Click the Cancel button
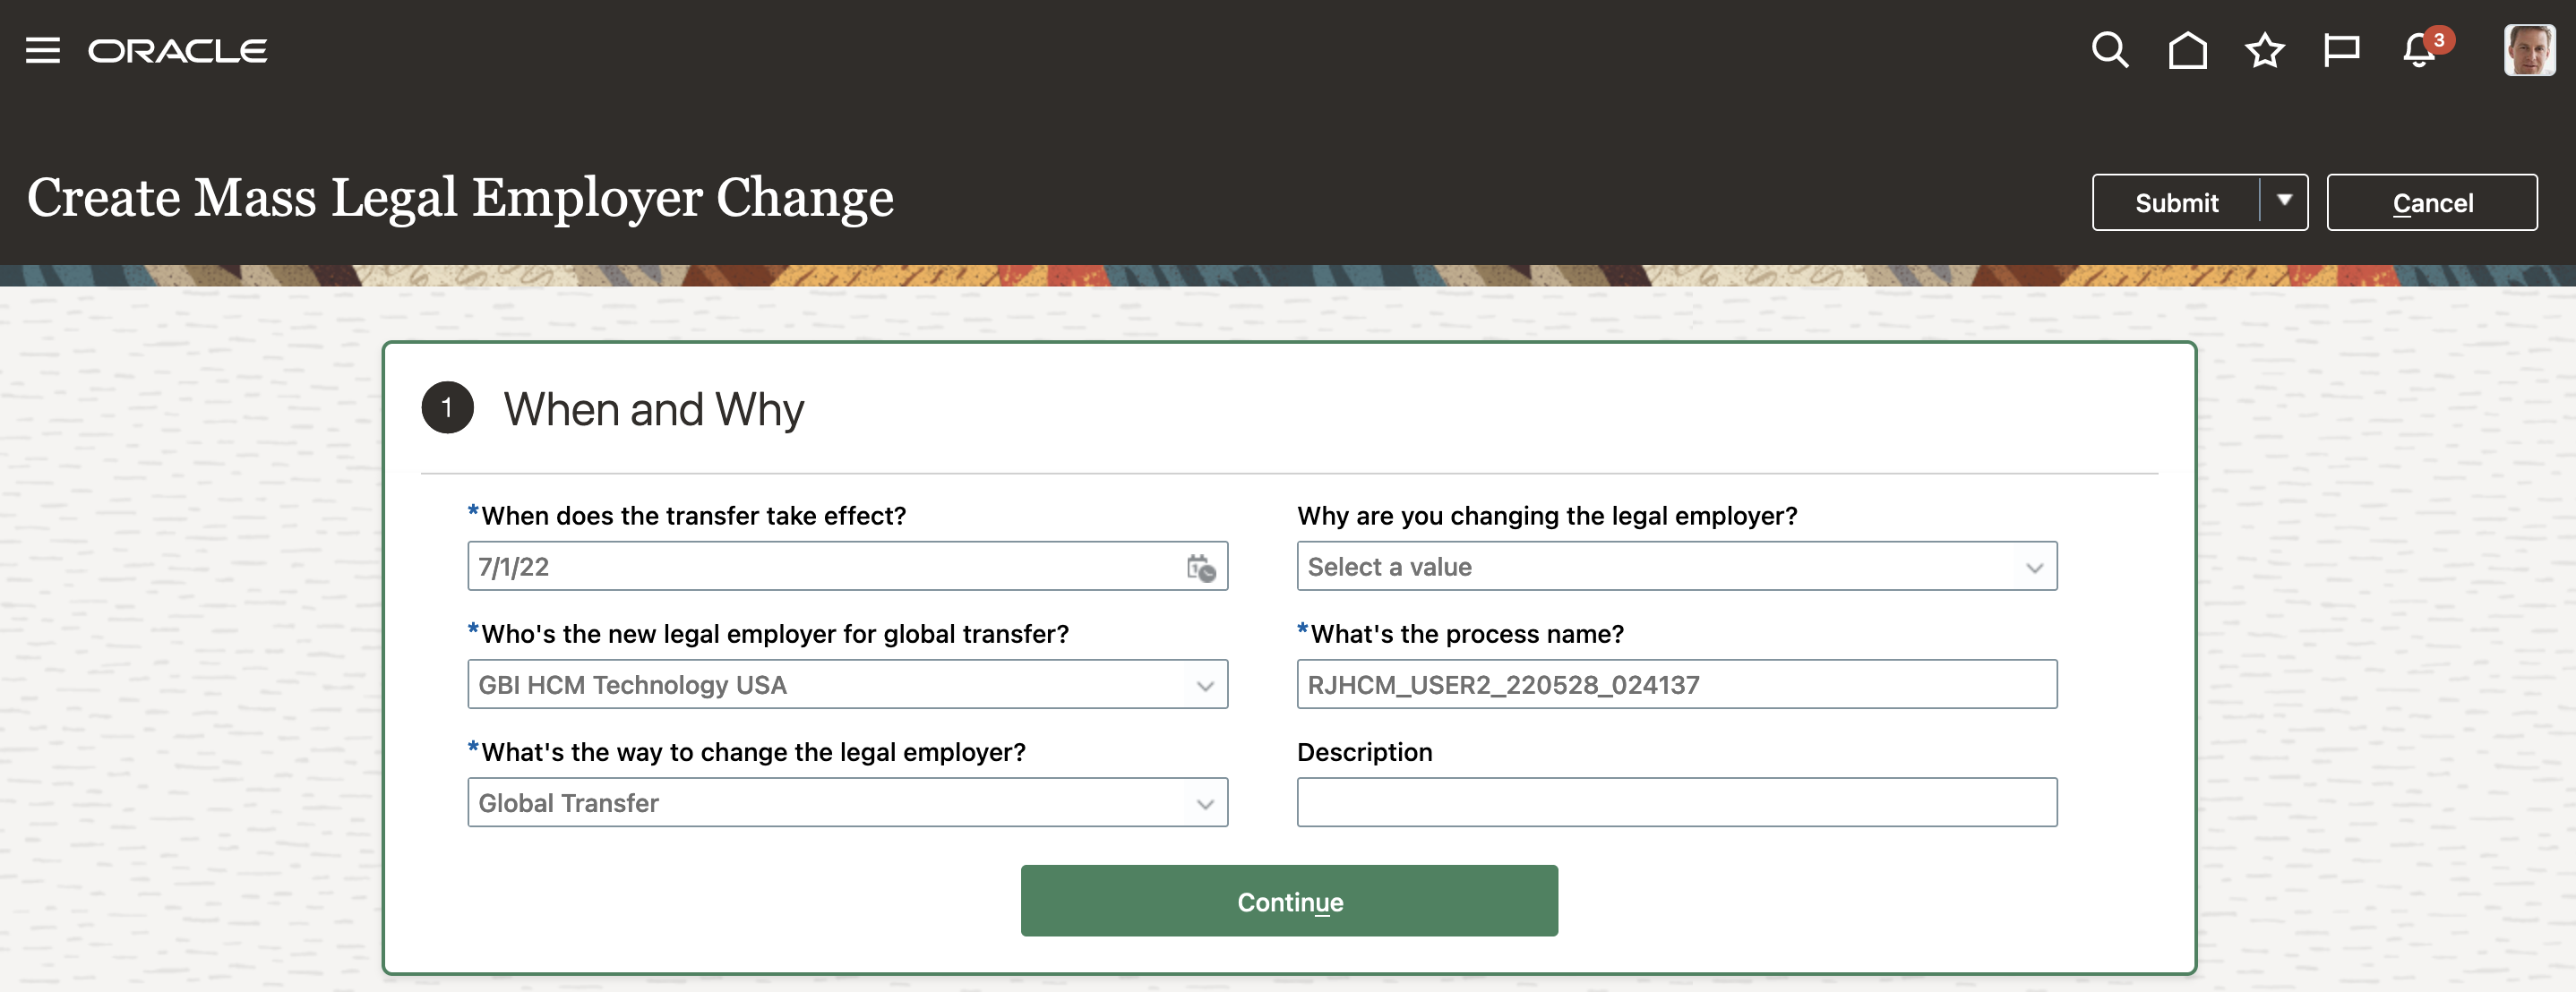This screenshot has width=2576, height=992. click(2432, 202)
